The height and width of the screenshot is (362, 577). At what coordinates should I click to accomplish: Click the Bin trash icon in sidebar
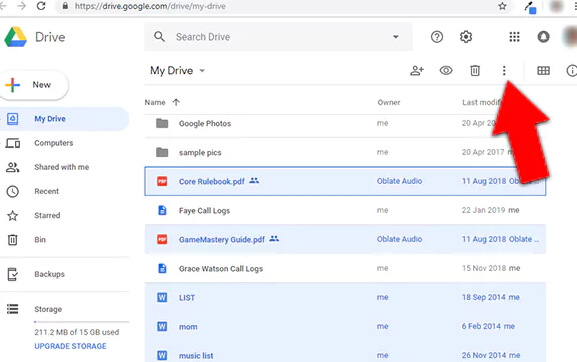[x=13, y=240]
